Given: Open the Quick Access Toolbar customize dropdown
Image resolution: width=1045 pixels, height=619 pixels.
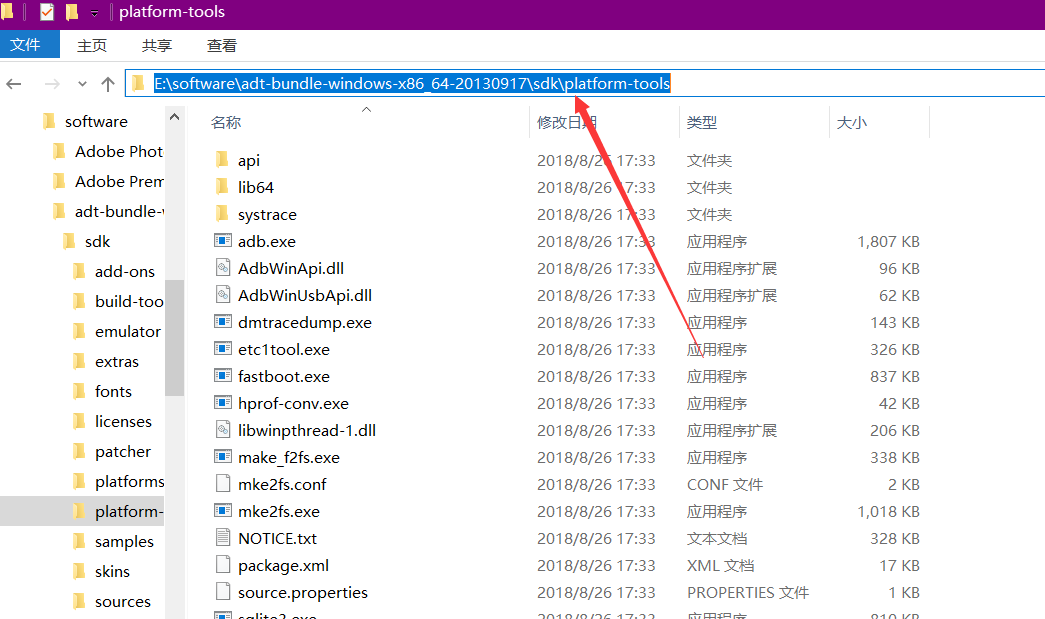Looking at the screenshot, I should [95, 13].
